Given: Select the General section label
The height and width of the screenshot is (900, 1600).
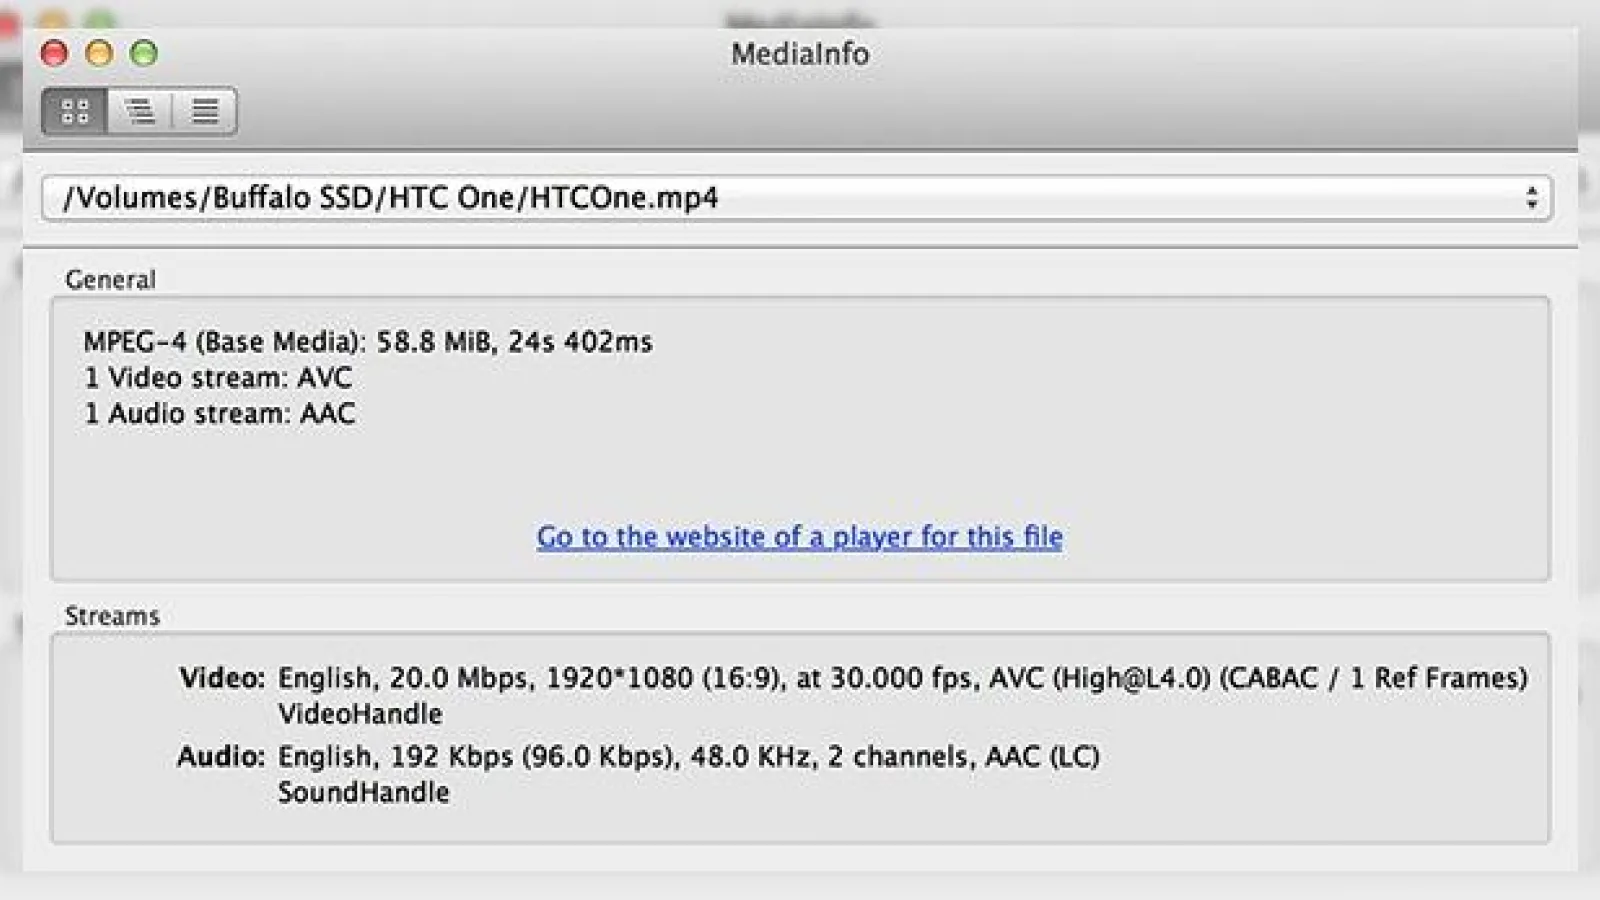Looking at the screenshot, I should pos(110,280).
